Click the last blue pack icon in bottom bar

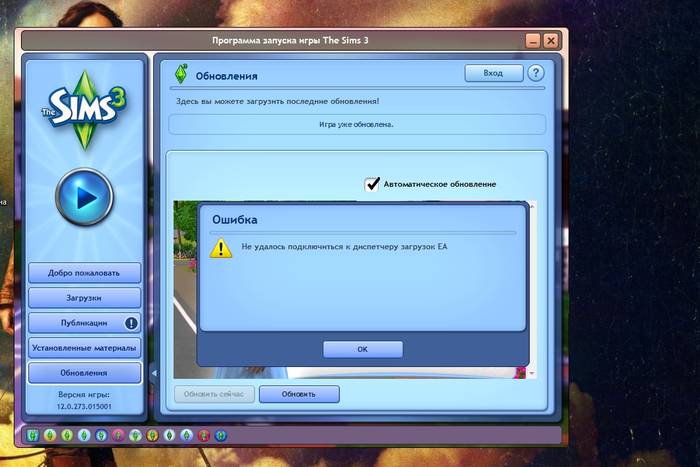click(221, 435)
